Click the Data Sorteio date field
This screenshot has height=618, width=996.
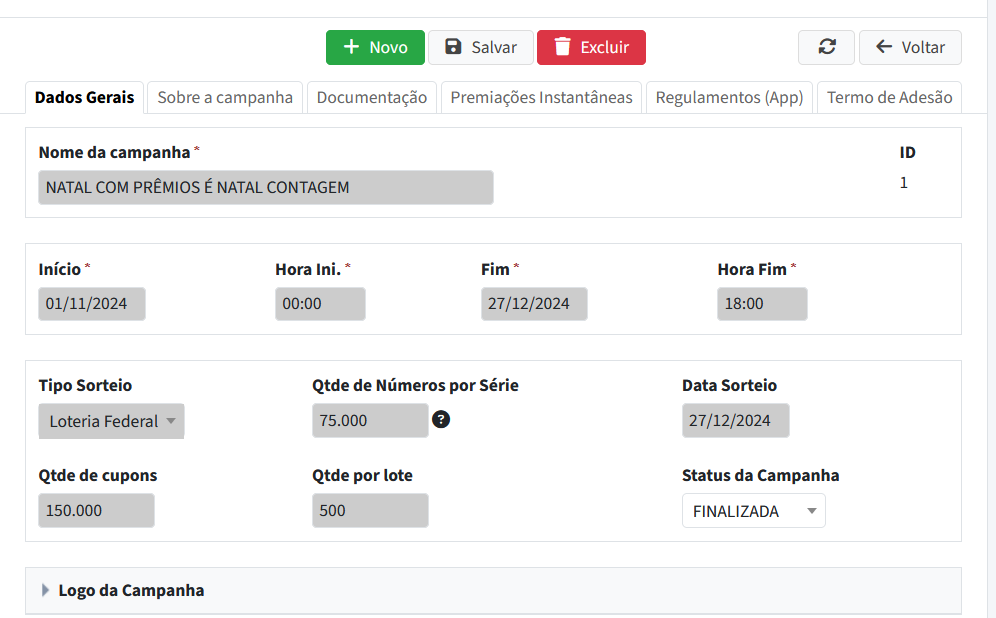(x=735, y=421)
